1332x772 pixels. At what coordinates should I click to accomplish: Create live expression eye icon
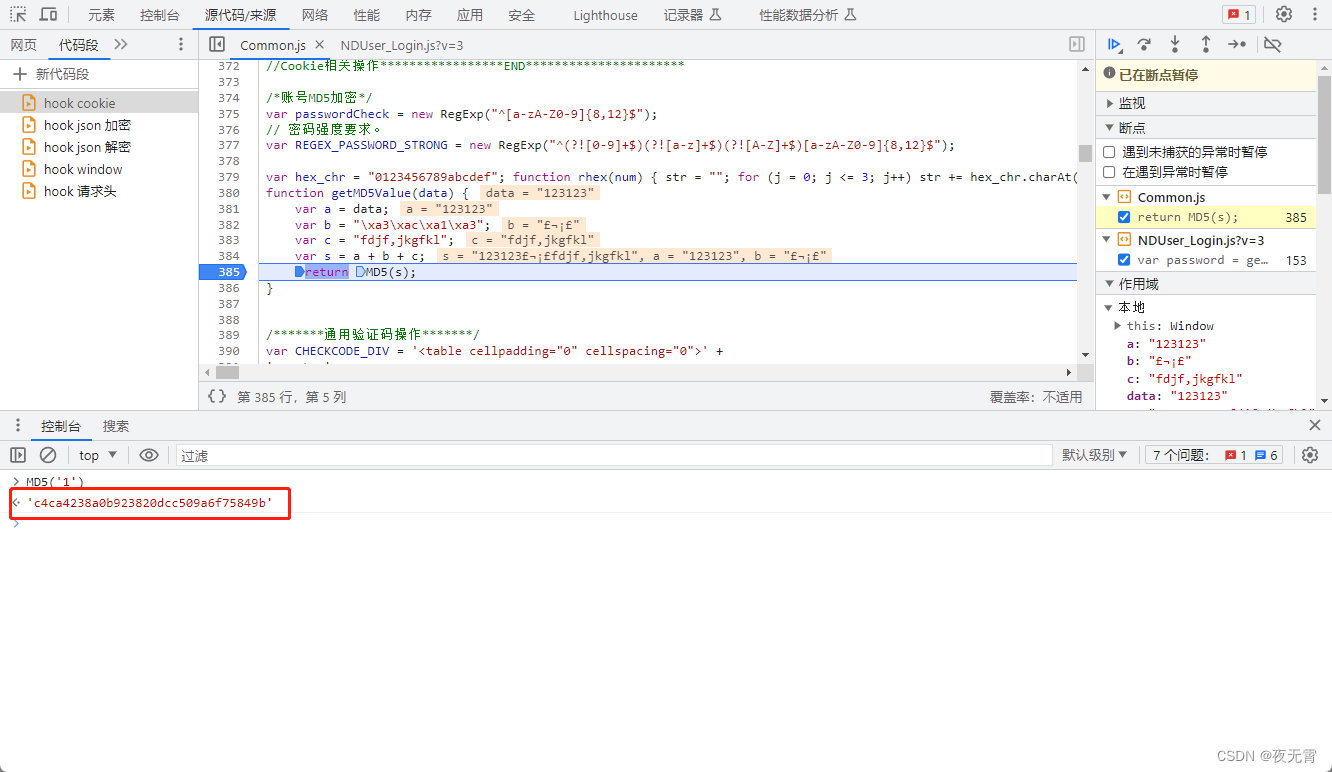149,455
